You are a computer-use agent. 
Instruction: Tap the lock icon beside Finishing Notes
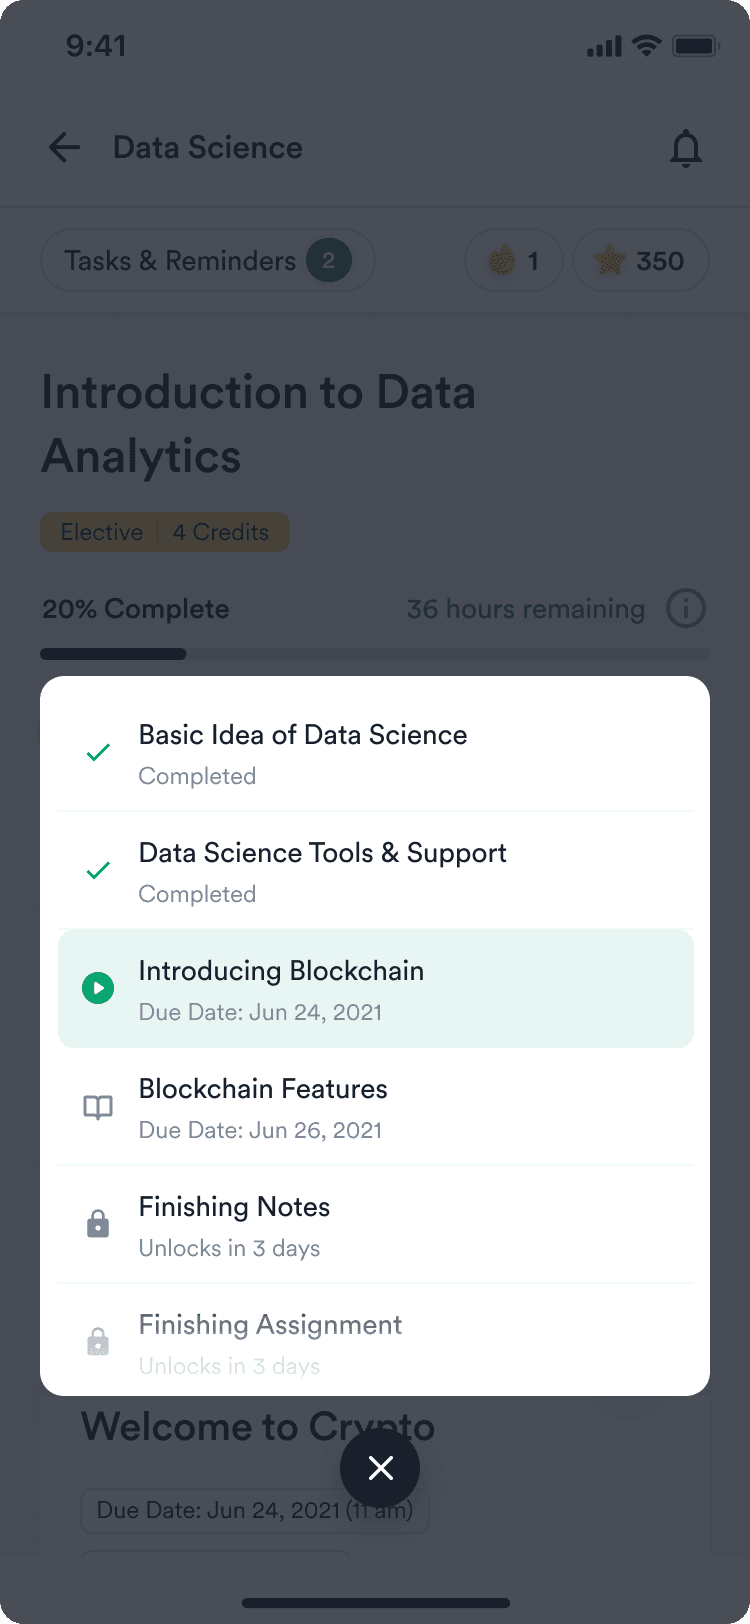pyautogui.click(x=98, y=1224)
